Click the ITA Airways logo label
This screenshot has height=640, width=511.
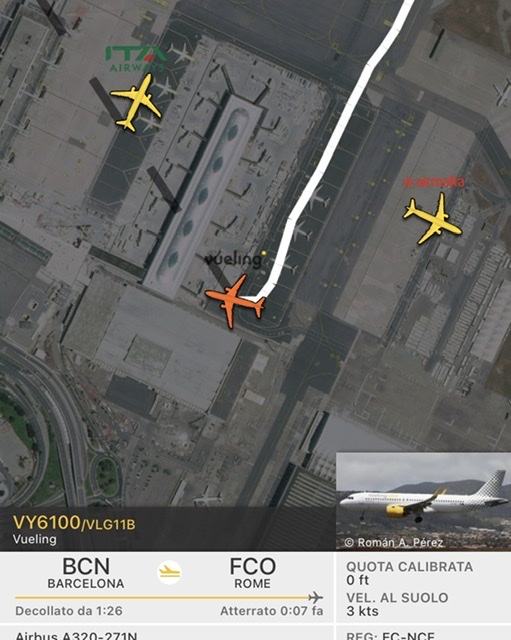136,58
